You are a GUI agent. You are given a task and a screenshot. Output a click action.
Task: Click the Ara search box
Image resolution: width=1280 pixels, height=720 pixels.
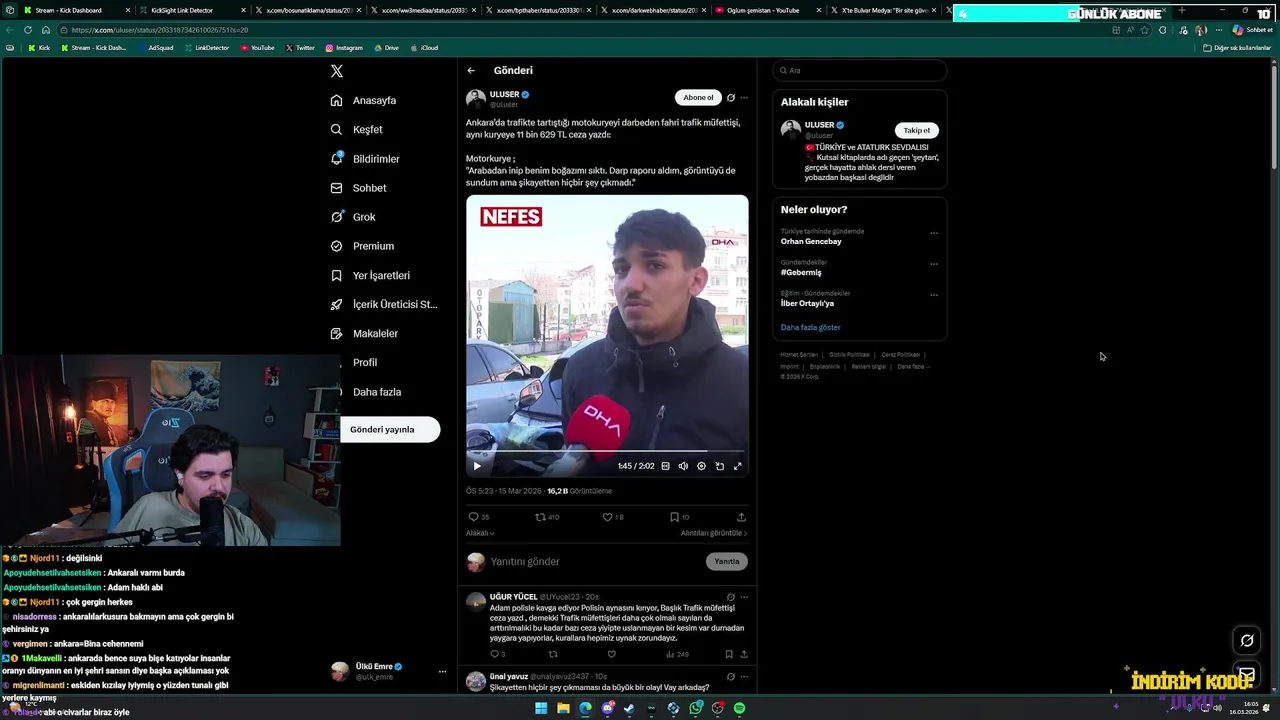(859, 71)
